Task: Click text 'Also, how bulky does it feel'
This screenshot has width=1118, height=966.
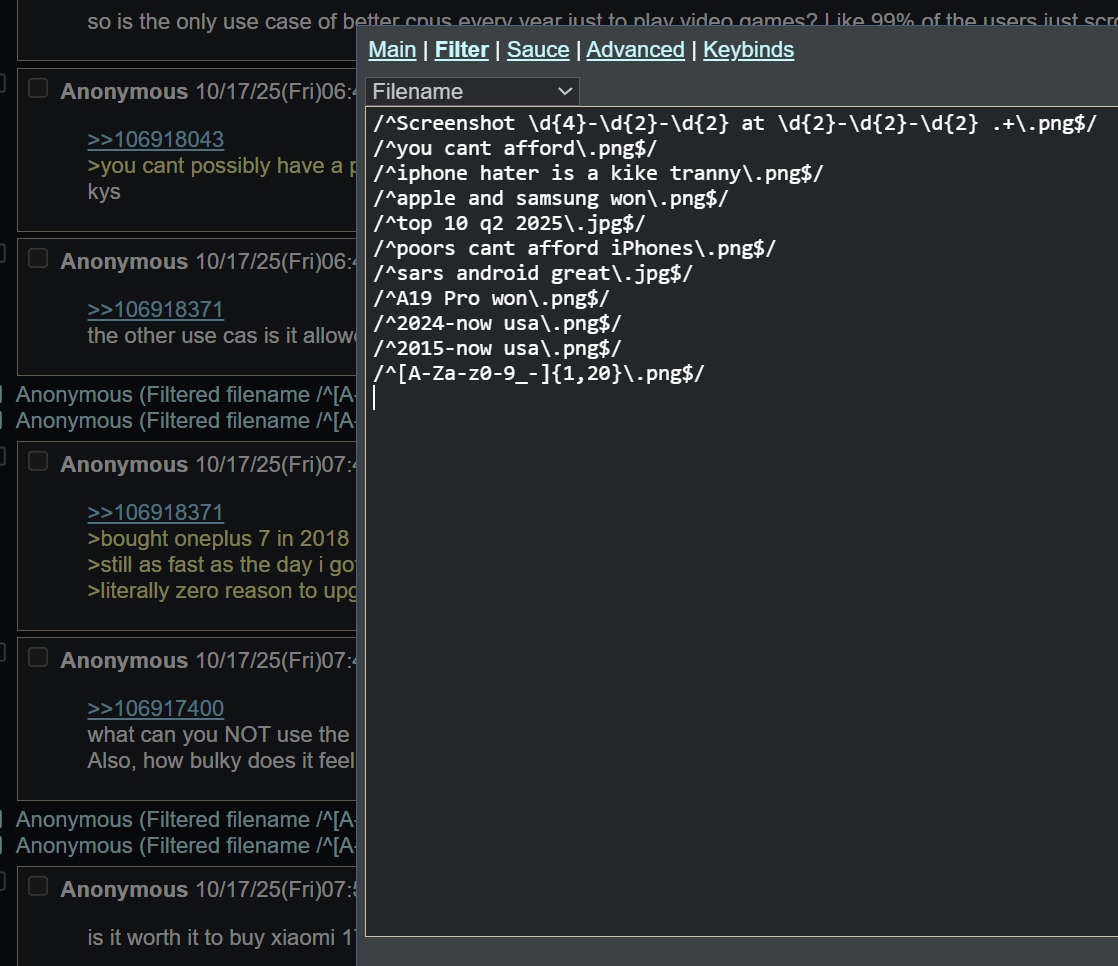Action: 221,761
